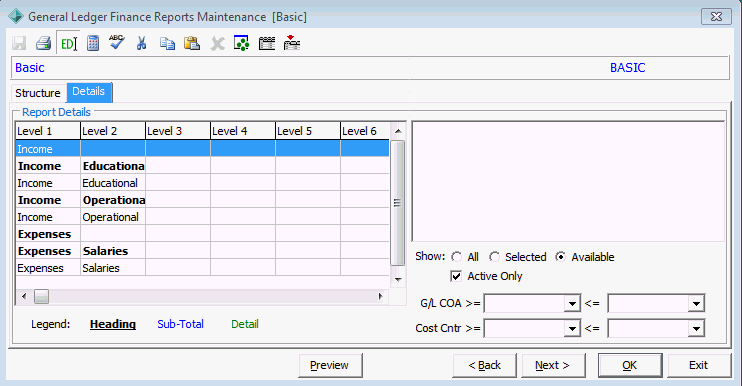Viewport: 742px width, 386px height.
Task: Open the Cost Cntr <= dropdown
Action: 696,328
